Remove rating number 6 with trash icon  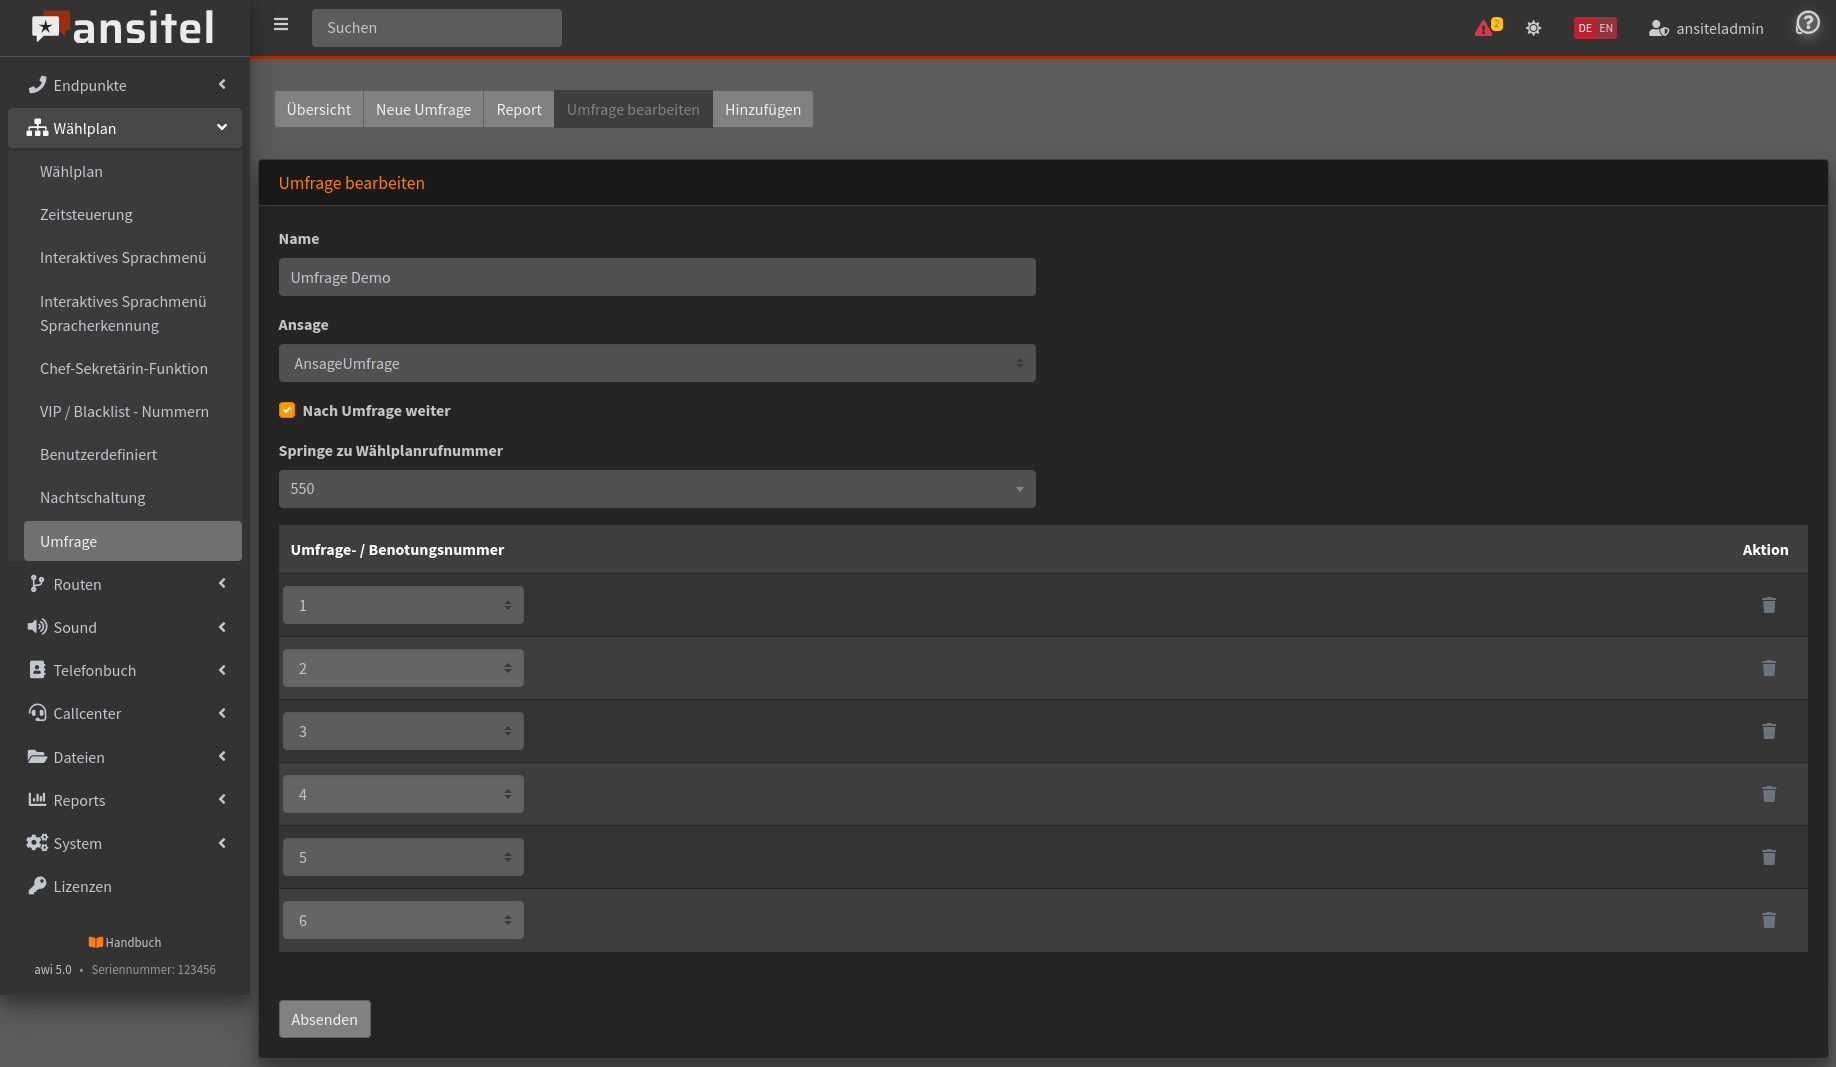coord(1768,920)
